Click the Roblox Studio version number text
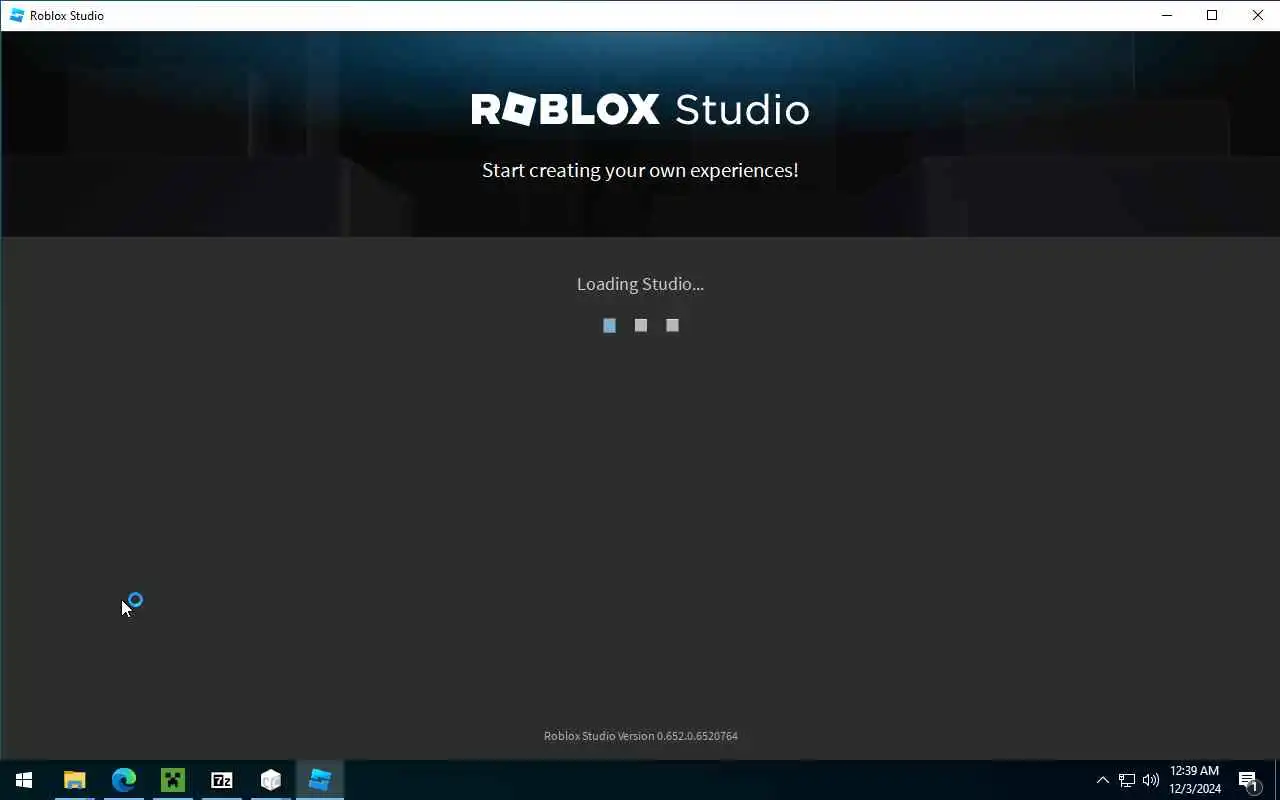1280x800 pixels. [640, 736]
